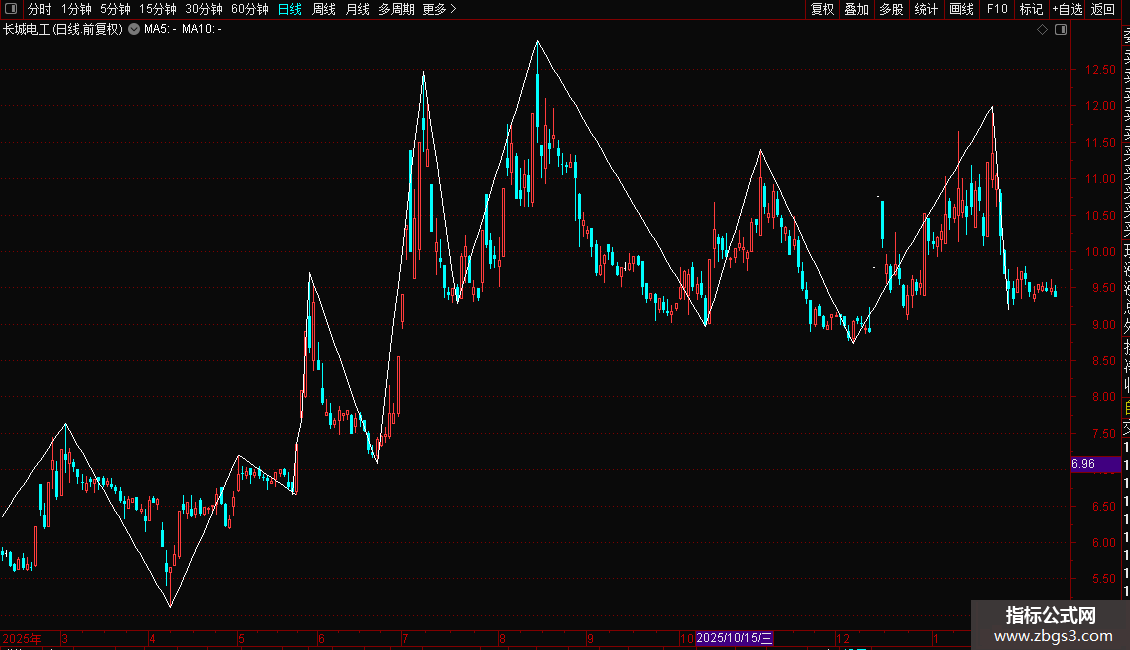The height and width of the screenshot is (650, 1130).
Task: Click the 12.00 price axis label
Action: [x=1100, y=106]
